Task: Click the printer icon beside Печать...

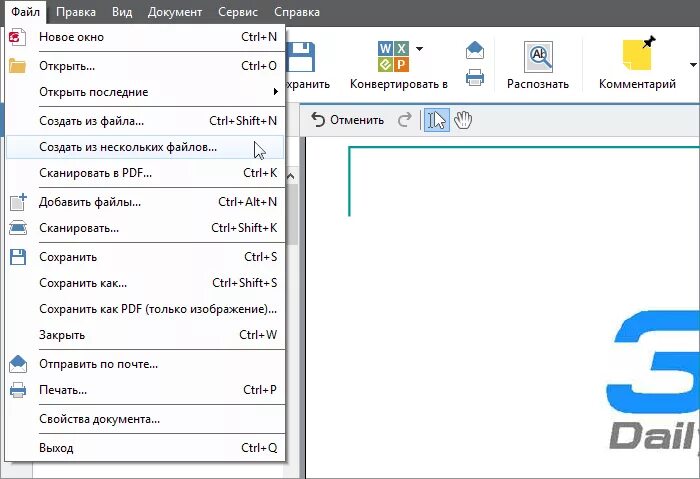Action: point(18,390)
